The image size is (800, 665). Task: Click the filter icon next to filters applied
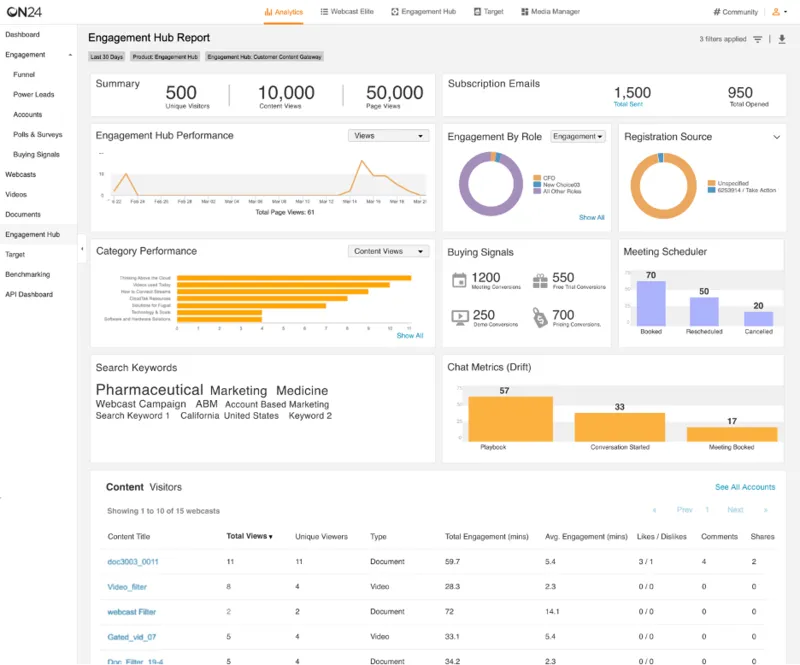[758, 39]
